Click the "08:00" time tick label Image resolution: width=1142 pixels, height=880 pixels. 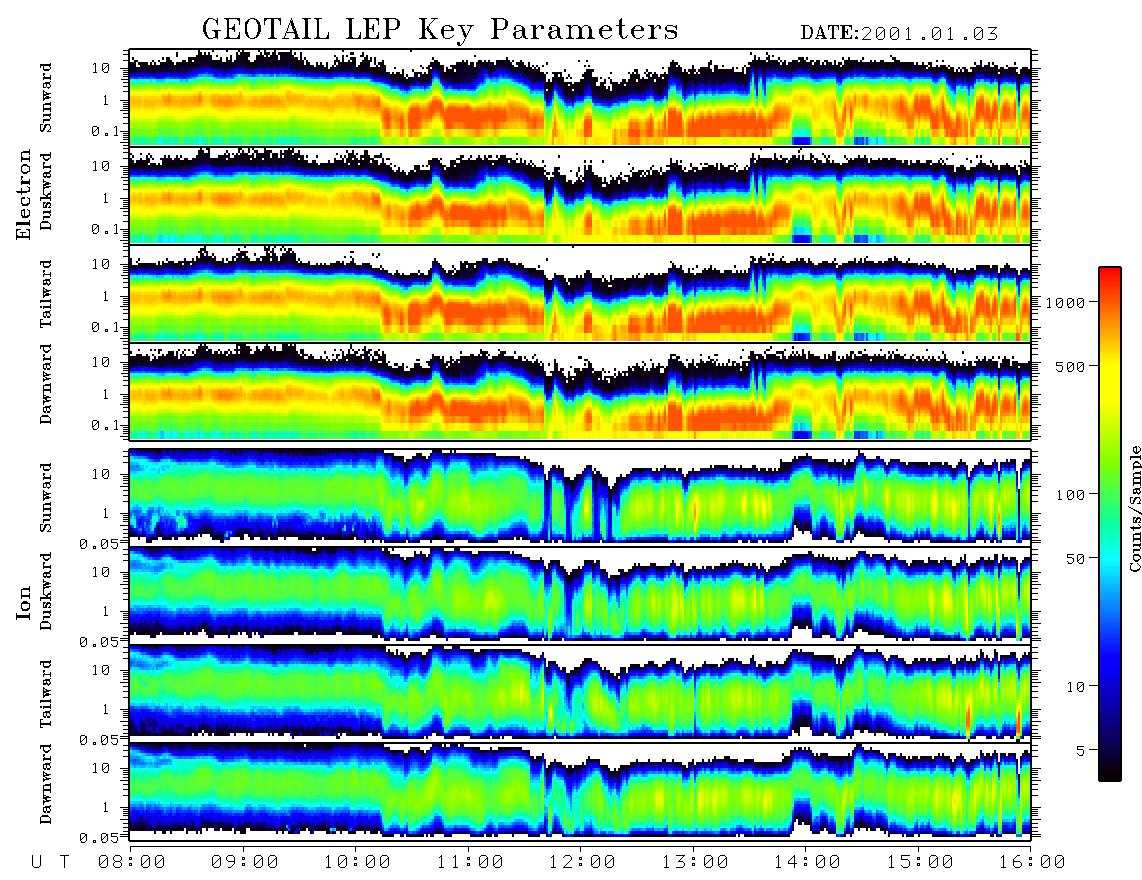132,863
